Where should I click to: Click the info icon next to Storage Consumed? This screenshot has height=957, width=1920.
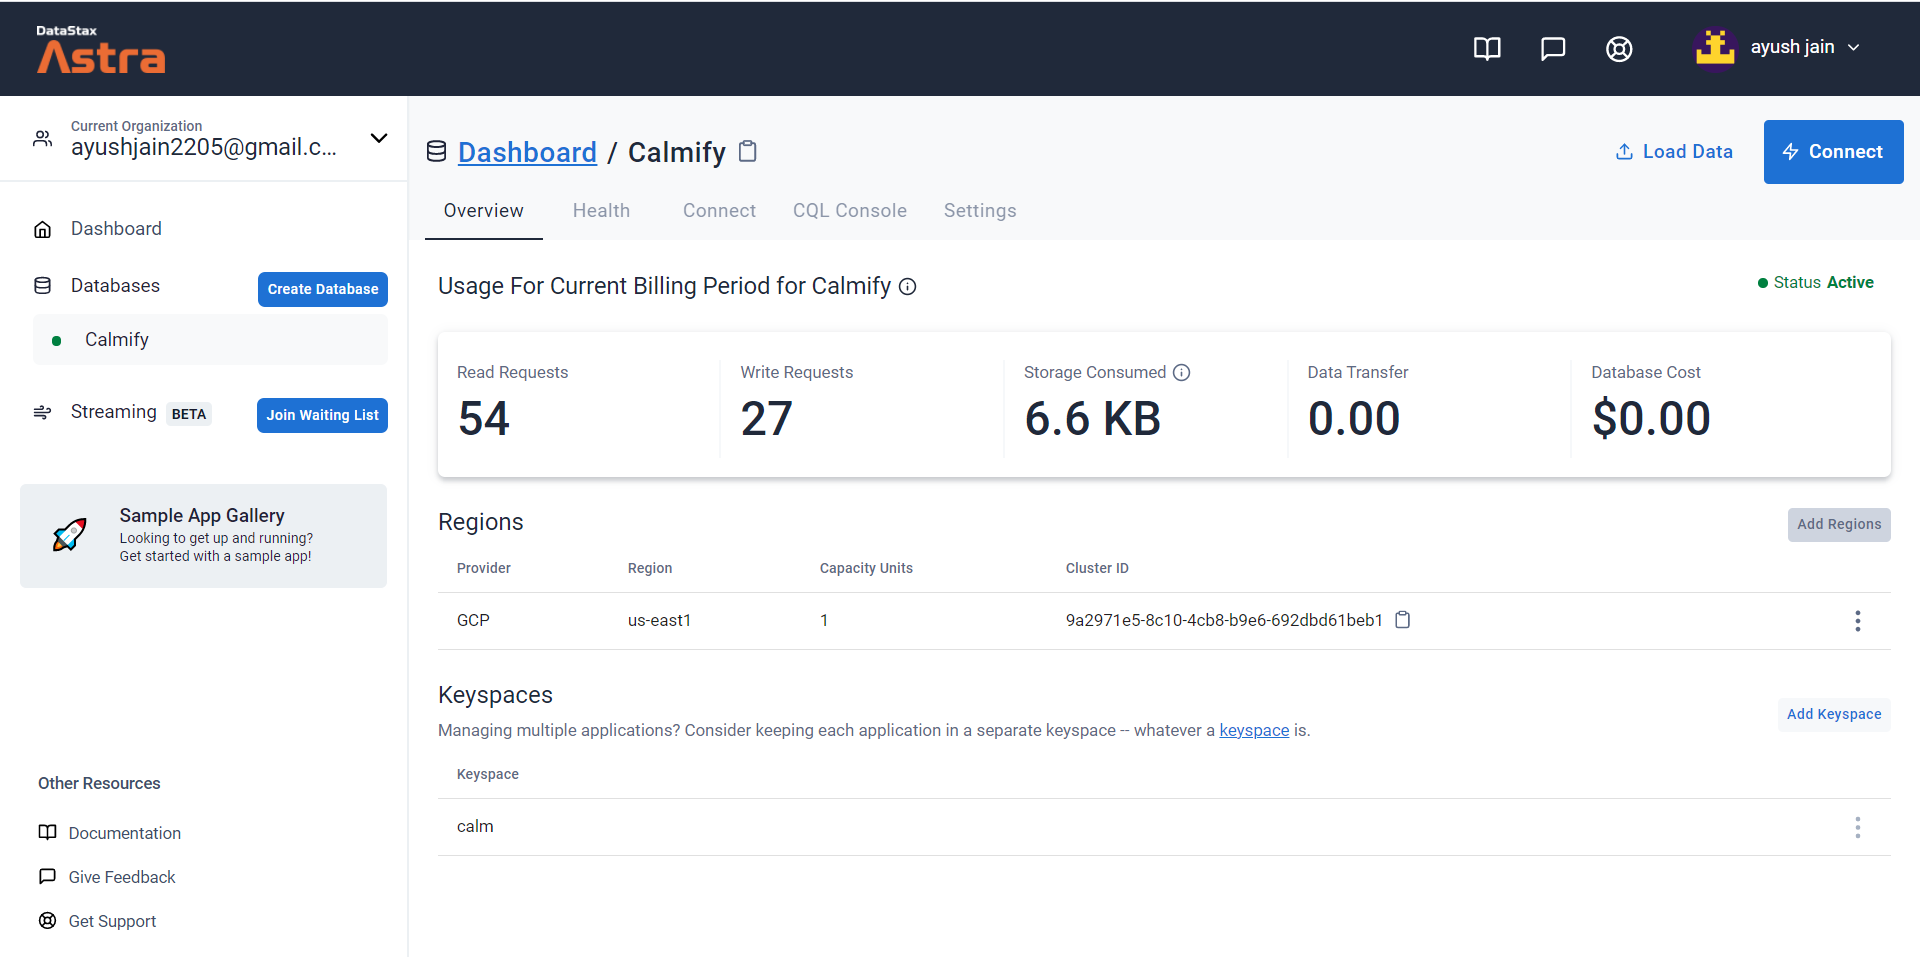click(x=1182, y=373)
